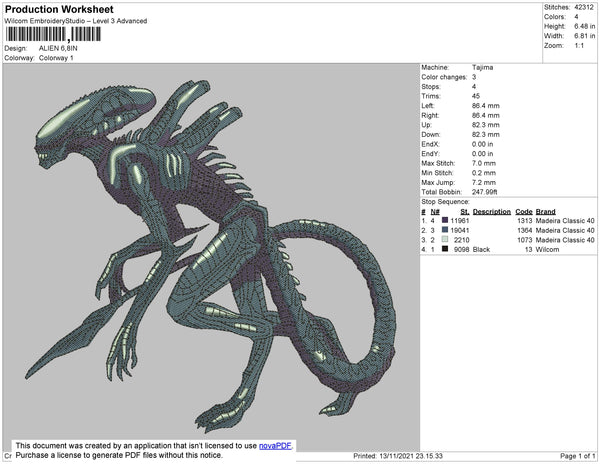The width and height of the screenshot is (600, 464).
Task: Select height value 6.48 in
Action: pyautogui.click(x=584, y=26)
